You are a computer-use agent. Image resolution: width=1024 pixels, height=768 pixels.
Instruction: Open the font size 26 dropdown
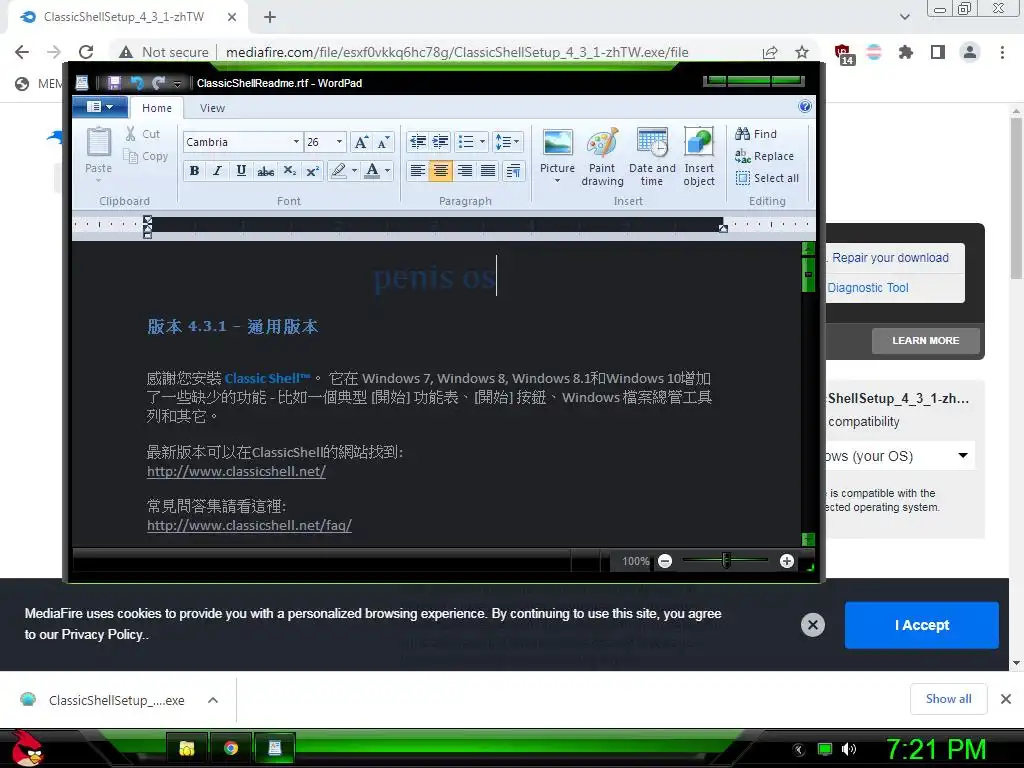click(339, 142)
